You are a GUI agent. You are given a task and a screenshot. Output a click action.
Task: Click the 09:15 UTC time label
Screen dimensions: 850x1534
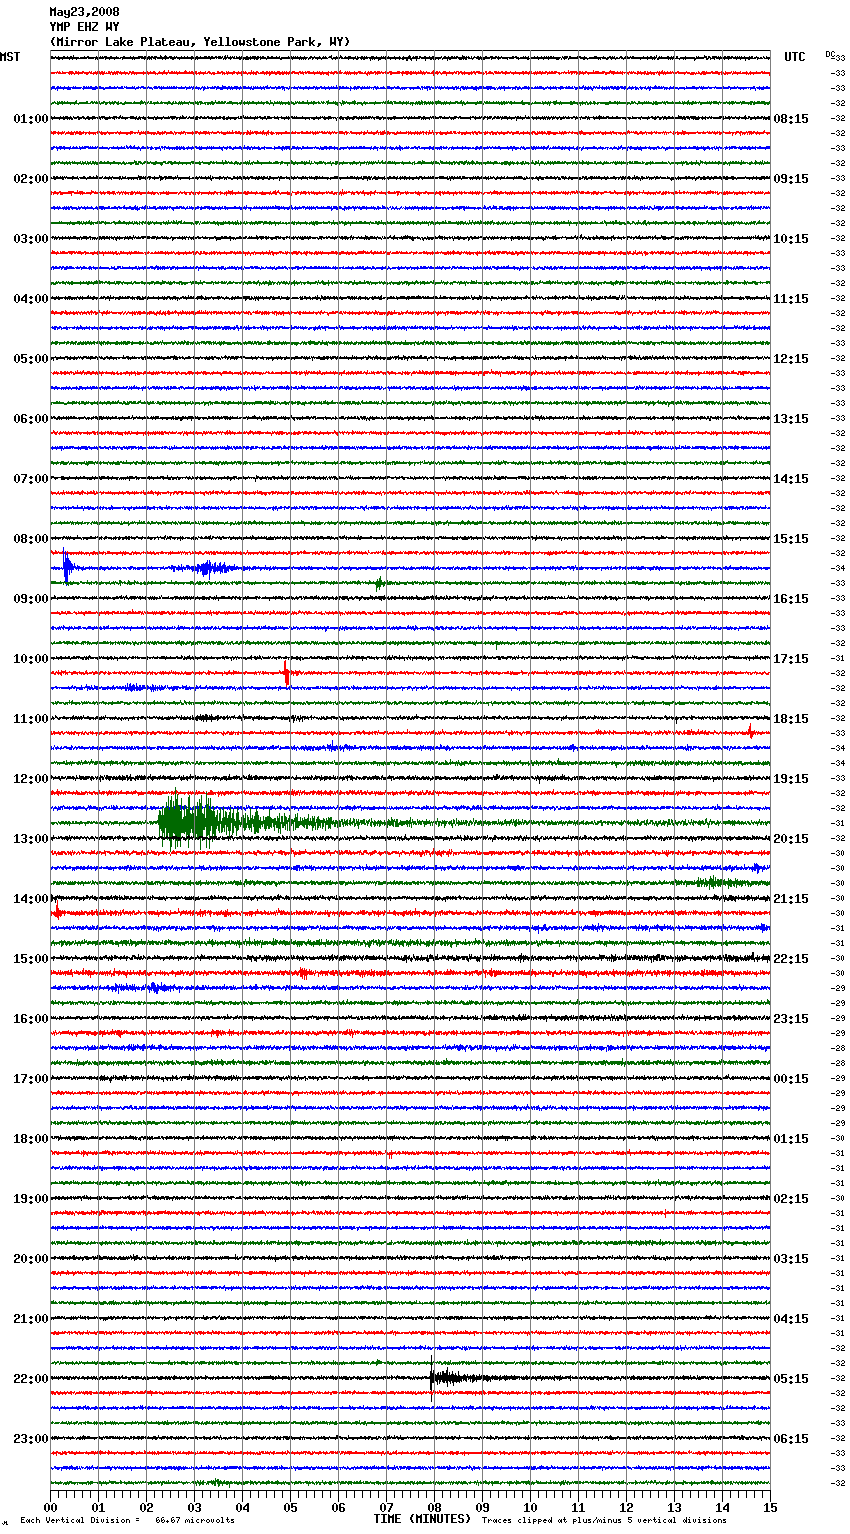tap(791, 179)
